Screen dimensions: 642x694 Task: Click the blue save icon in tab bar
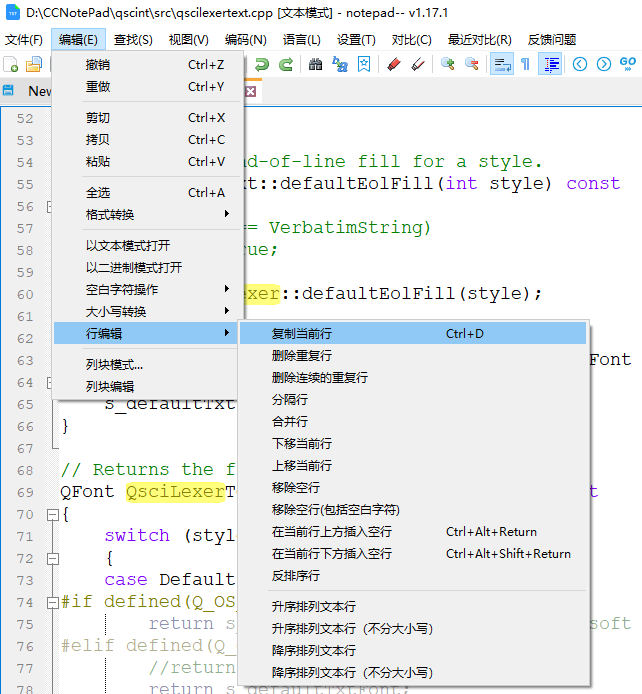[x=8, y=91]
